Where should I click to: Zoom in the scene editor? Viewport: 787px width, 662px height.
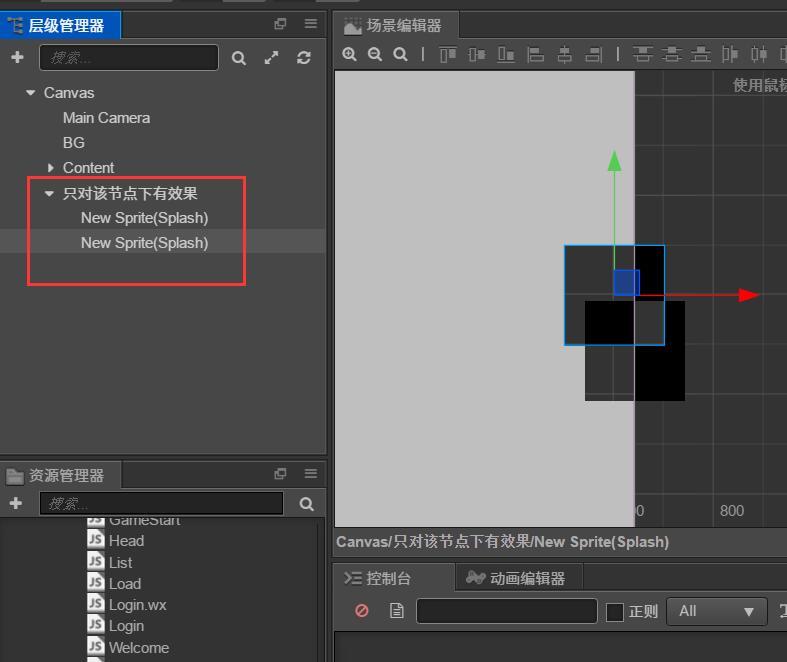[349, 54]
